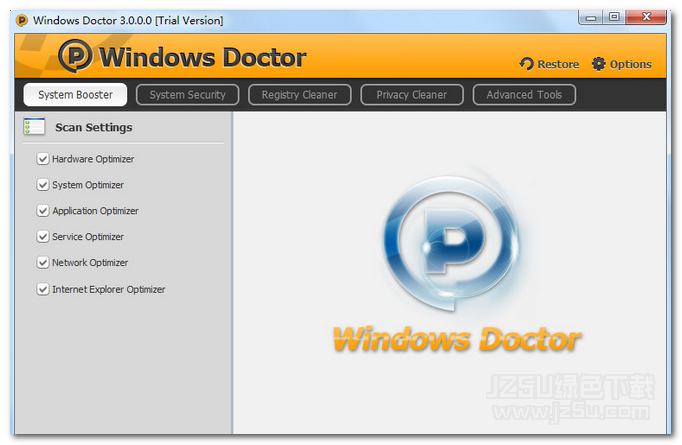This screenshot has height=445, width=682.
Task: Minimize the Windows Doctor window
Action: [590, 17]
